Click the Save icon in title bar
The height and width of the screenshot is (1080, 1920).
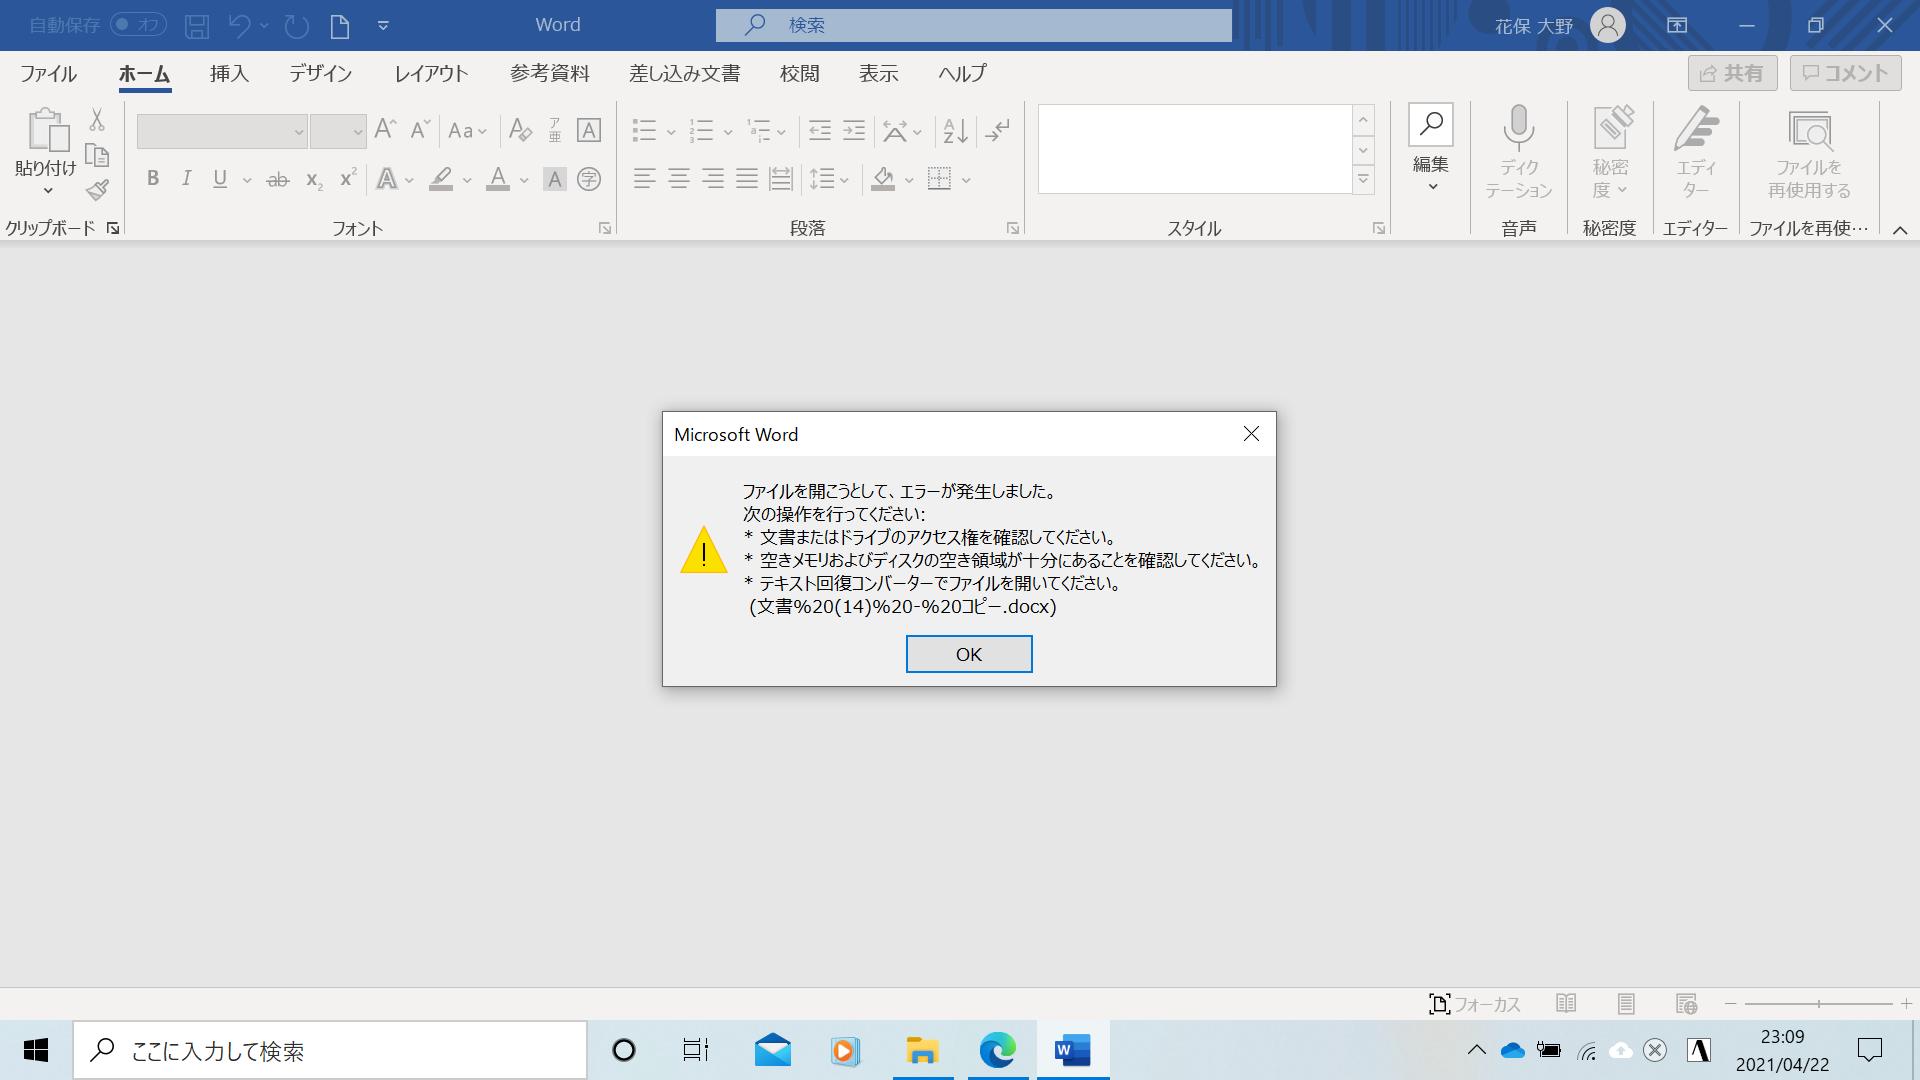point(197,26)
